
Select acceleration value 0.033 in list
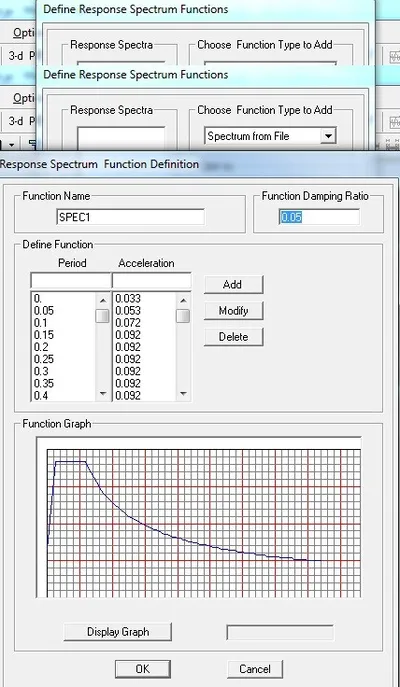pyautogui.click(x=128, y=299)
